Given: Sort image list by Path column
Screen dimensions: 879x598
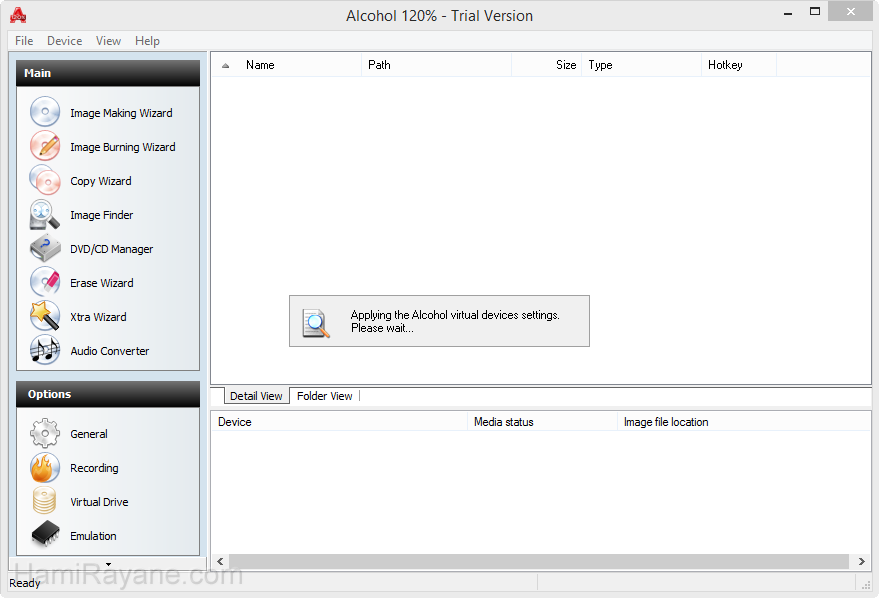Looking at the screenshot, I should click(x=437, y=65).
